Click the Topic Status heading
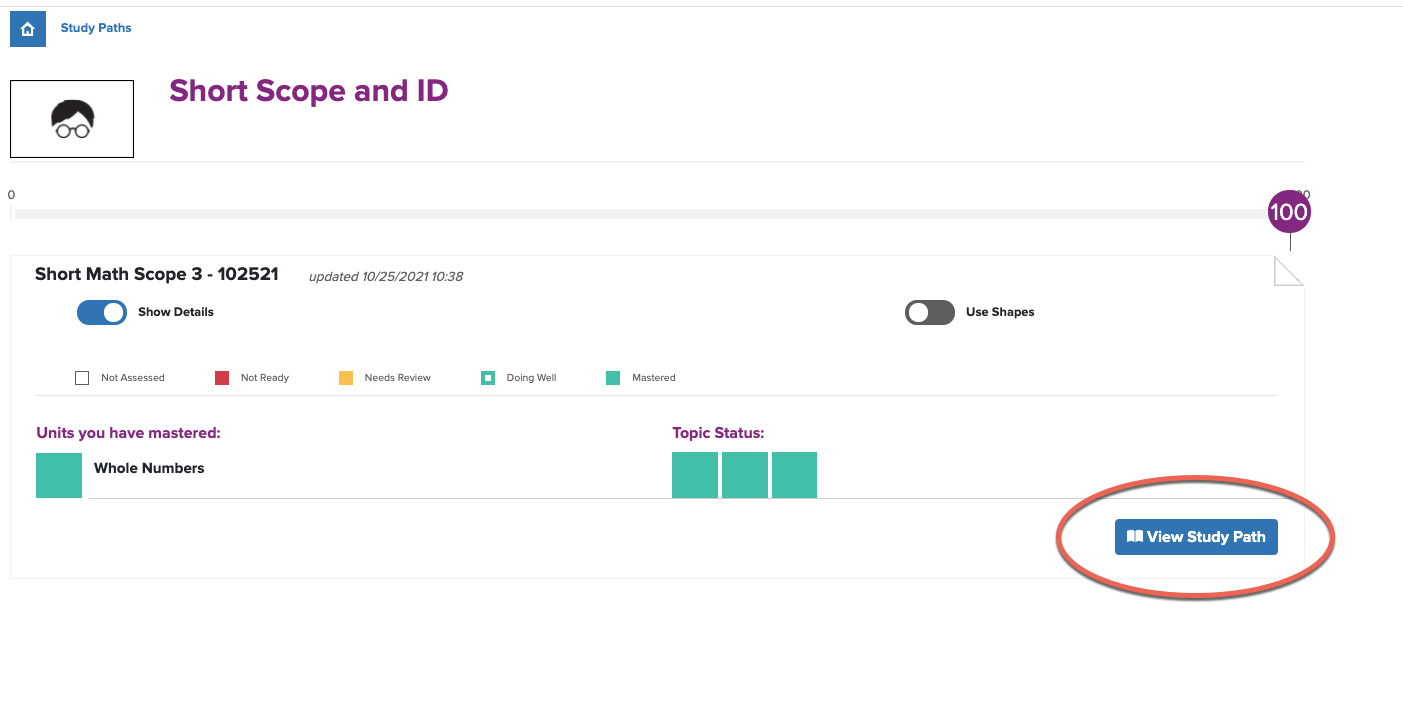The height and width of the screenshot is (718, 1403). coord(718,433)
